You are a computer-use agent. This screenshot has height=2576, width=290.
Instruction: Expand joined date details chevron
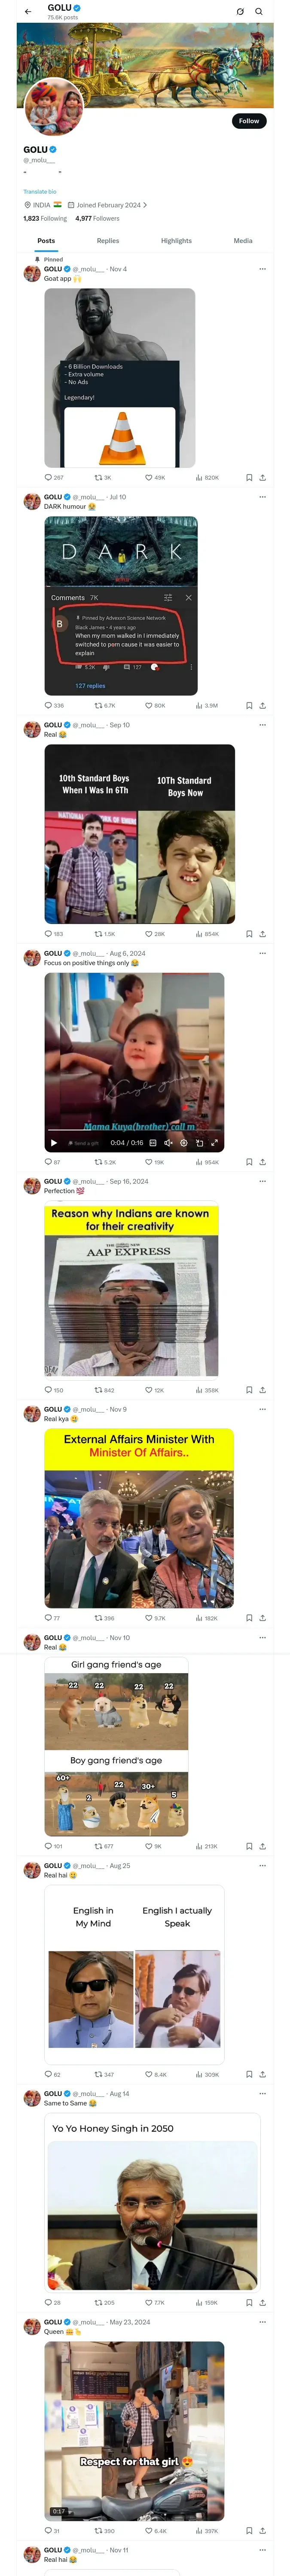(145, 205)
